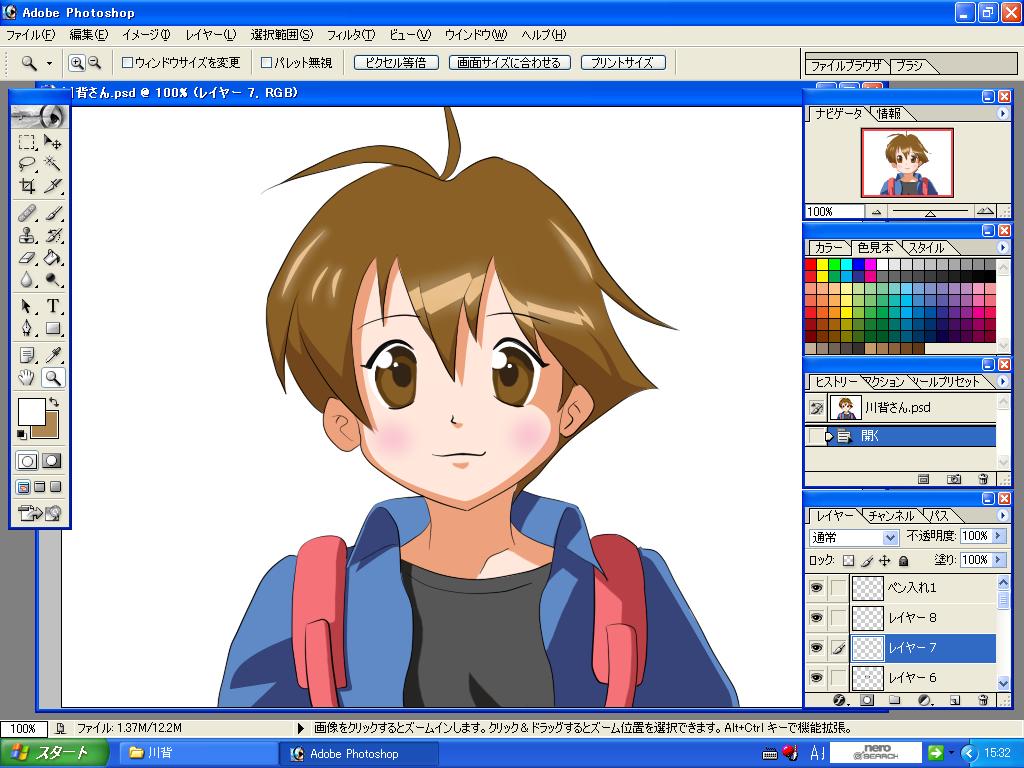Viewport: 1024px width, 768px height.
Task: Open the Windows スタート button
Action: coord(54,753)
